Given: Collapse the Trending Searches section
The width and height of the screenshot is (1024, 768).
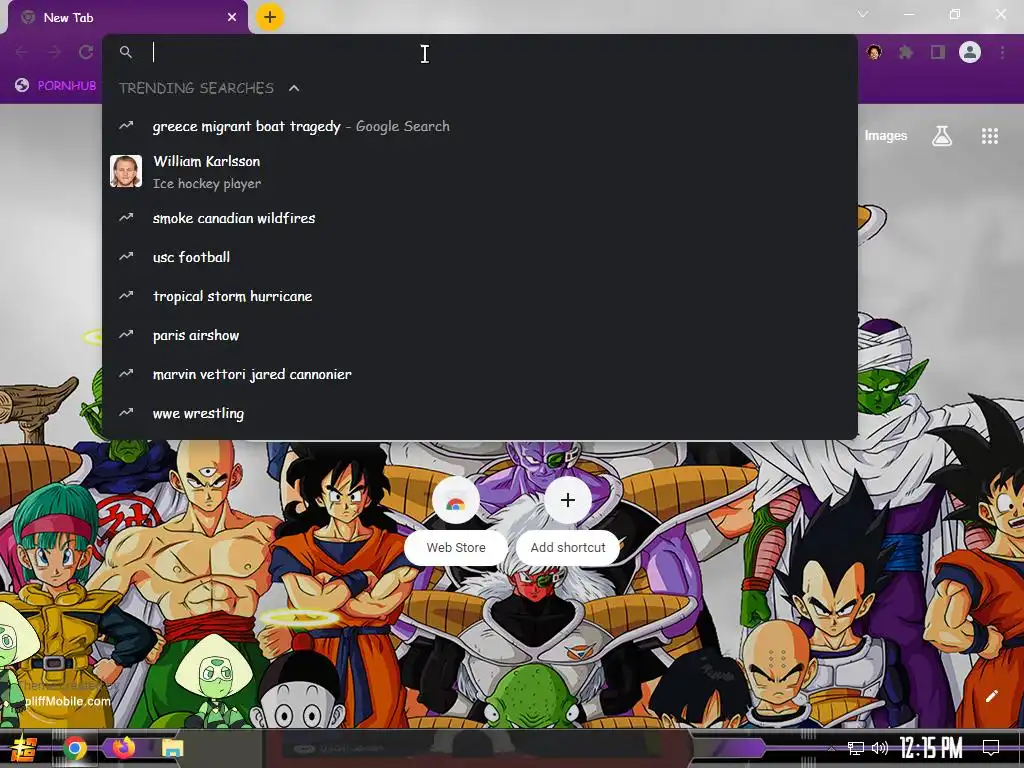Looking at the screenshot, I should click(x=294, y=88).
